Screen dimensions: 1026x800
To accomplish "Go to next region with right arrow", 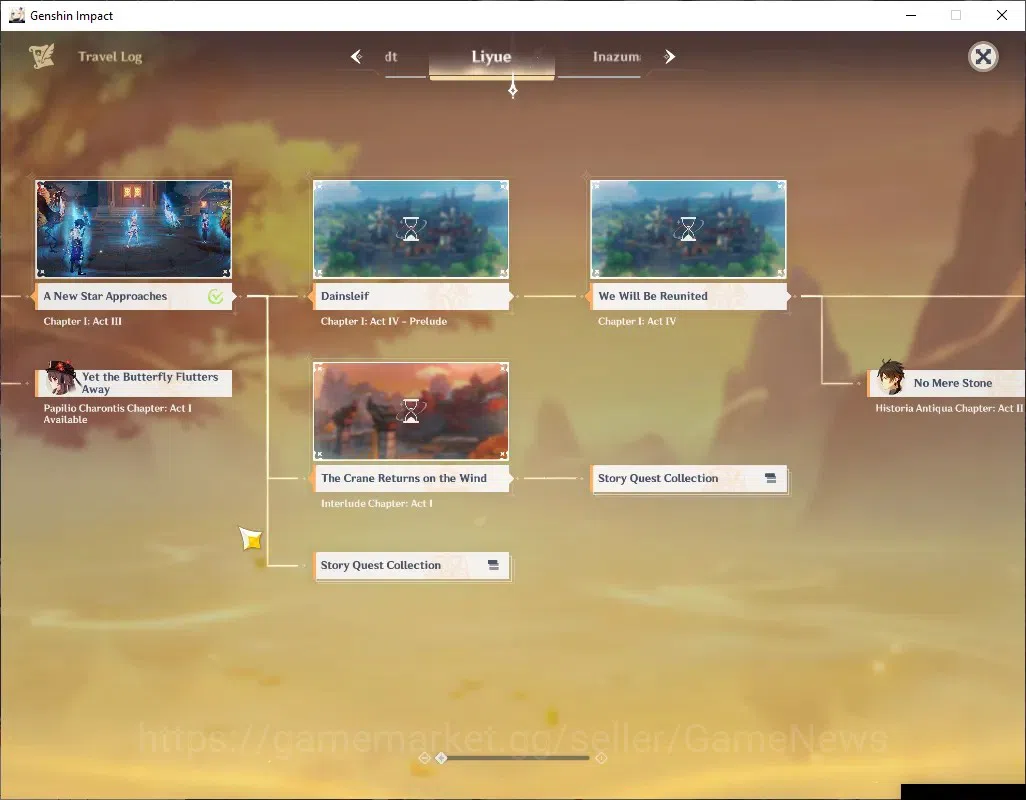I will (x=669, y=57).
